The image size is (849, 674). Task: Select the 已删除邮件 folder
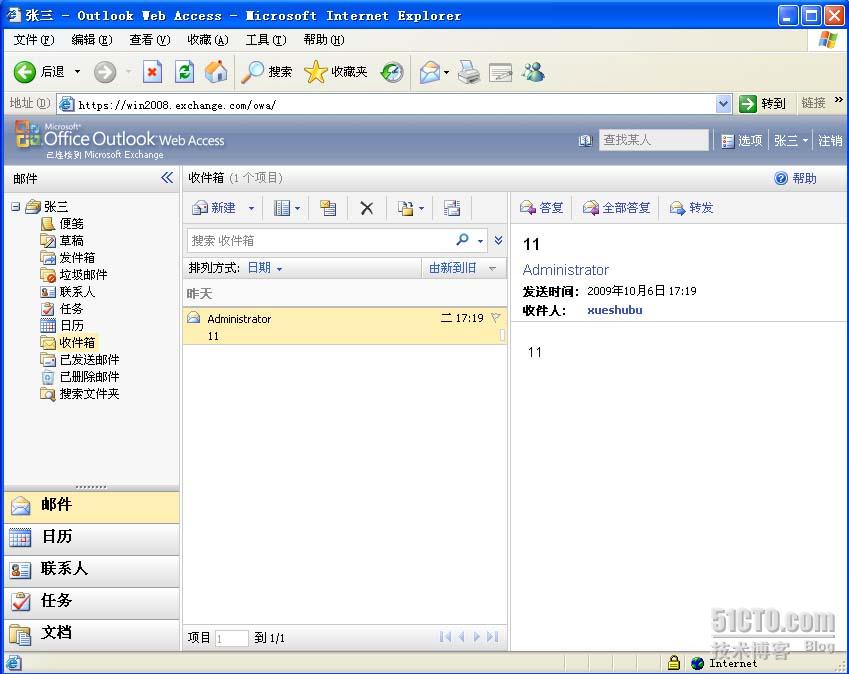[80, 376]
